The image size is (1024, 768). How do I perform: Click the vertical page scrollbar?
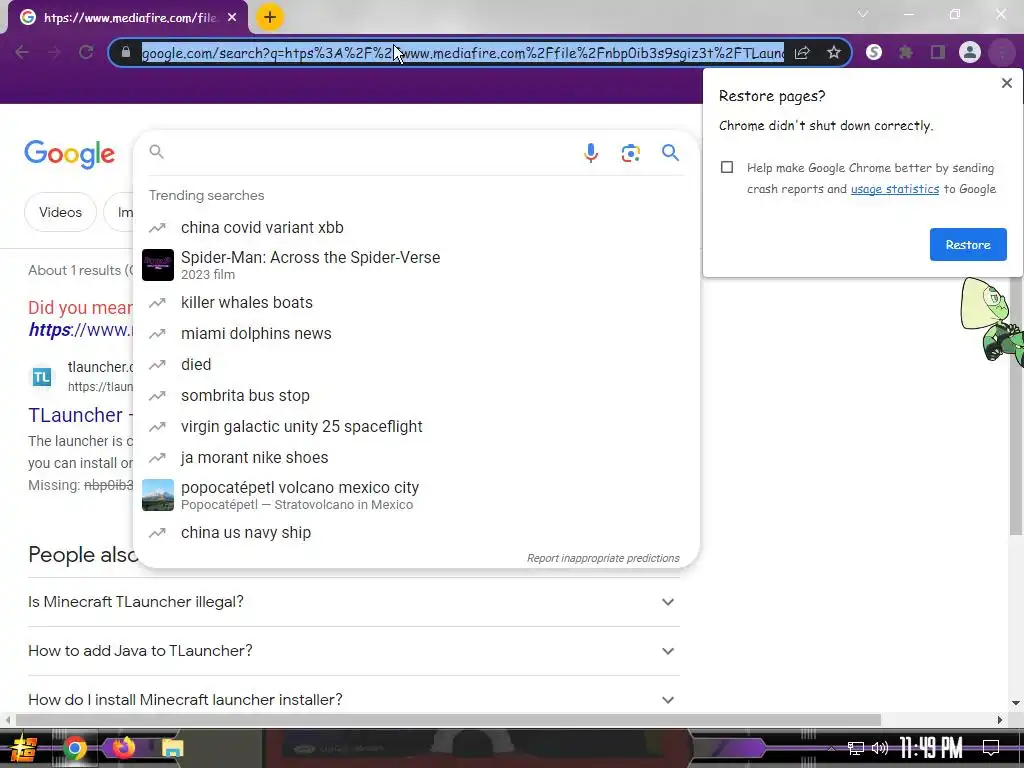click(x=1016, y=405)
